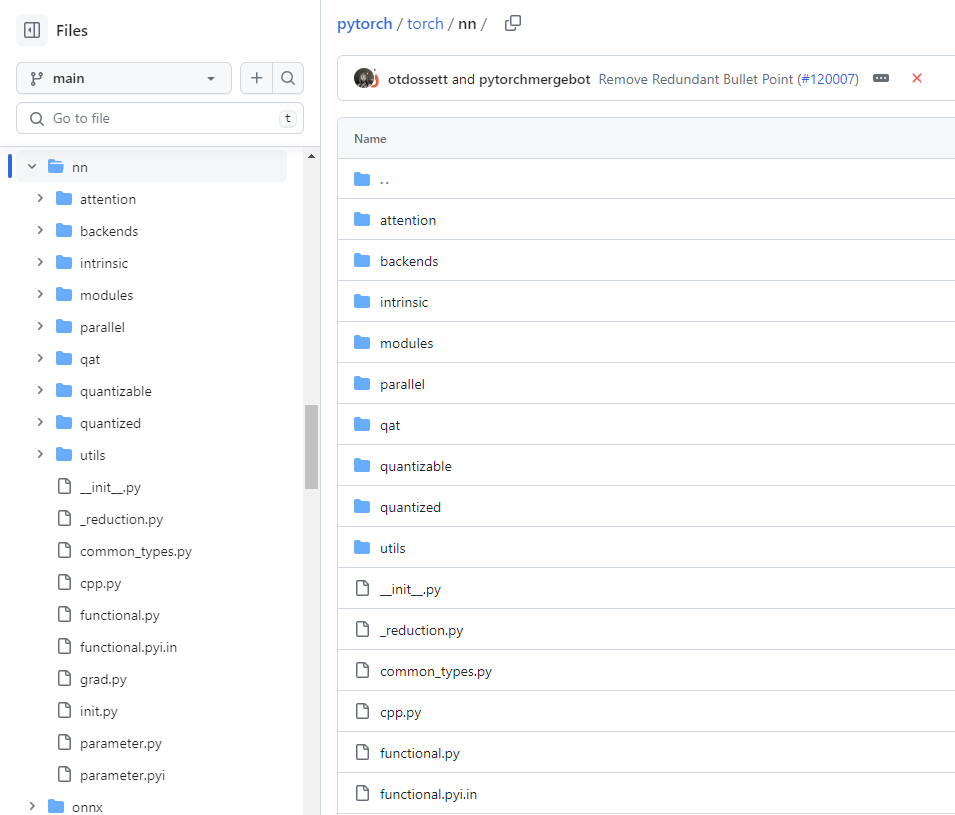Image resolution: width=955 pixels, height=815 pixels.
Task: Copy the path with the copy icon
Action: (x=513, y=23)
